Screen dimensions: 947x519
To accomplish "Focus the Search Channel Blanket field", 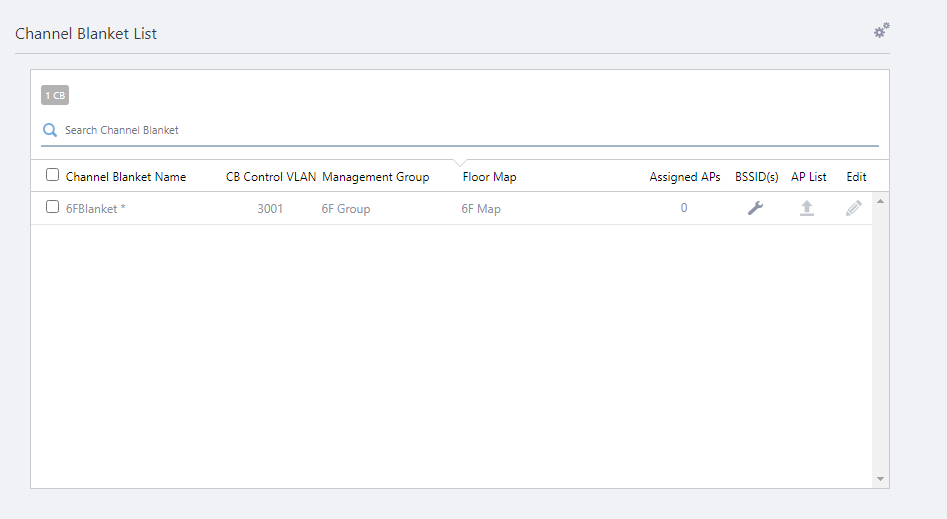I will (460, 130).
